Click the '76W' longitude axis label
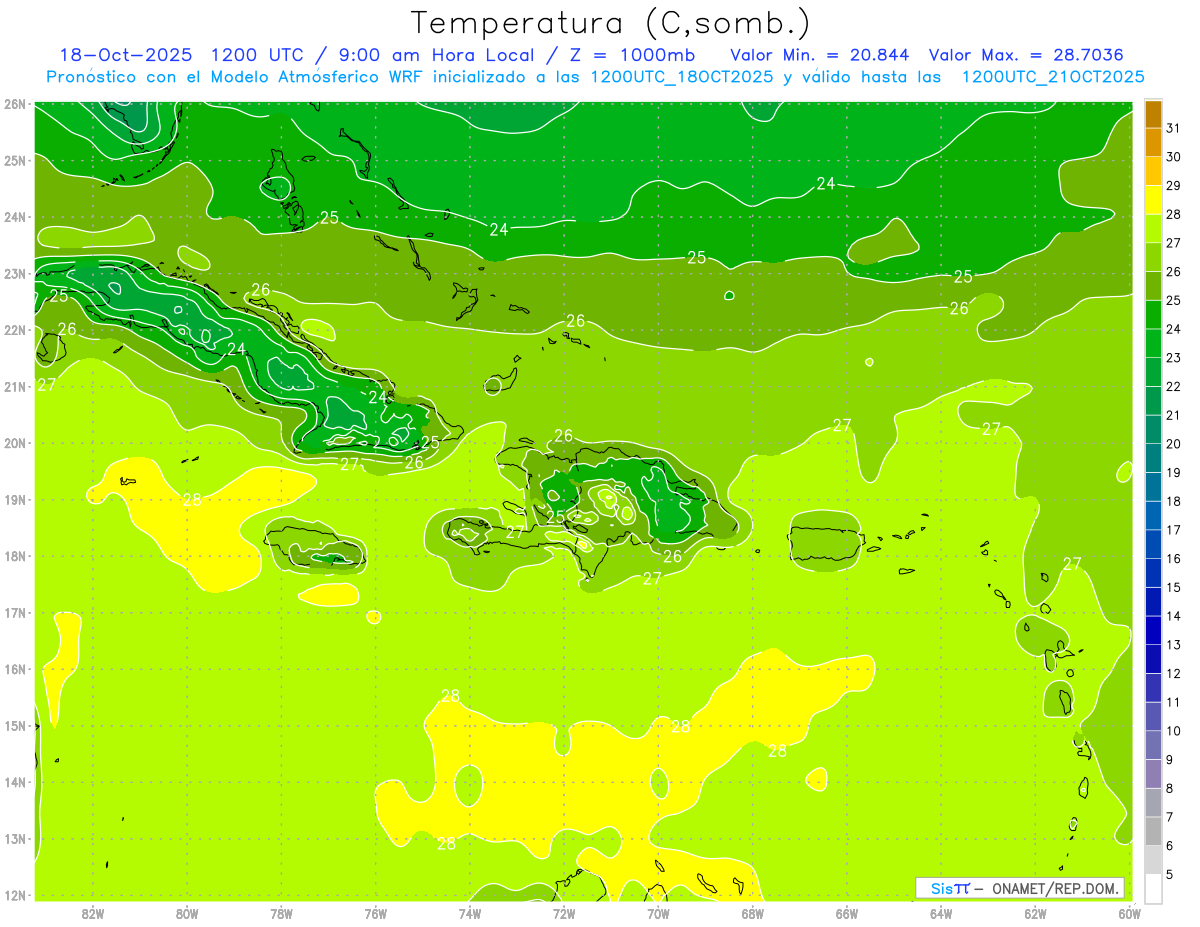The image size is (1200, 927). pos(375,913)
